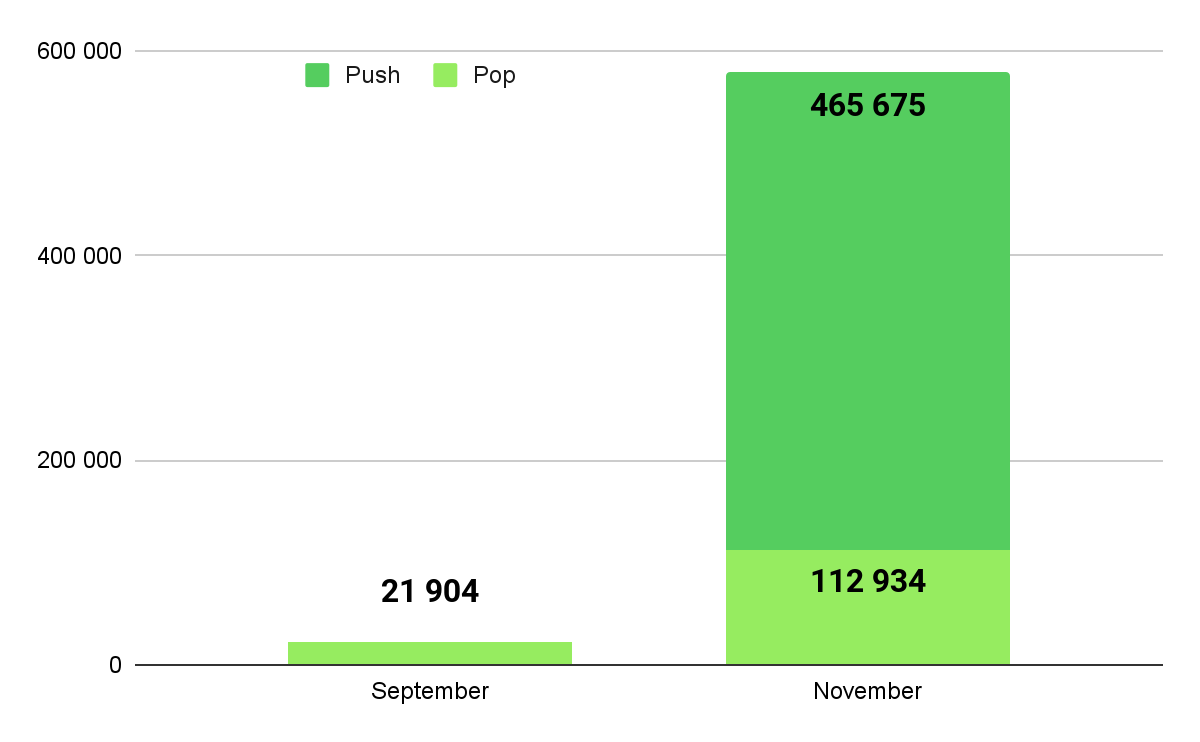Click the November x-axis label
Screen dimensions: 1200x742
tap(867, 691)
